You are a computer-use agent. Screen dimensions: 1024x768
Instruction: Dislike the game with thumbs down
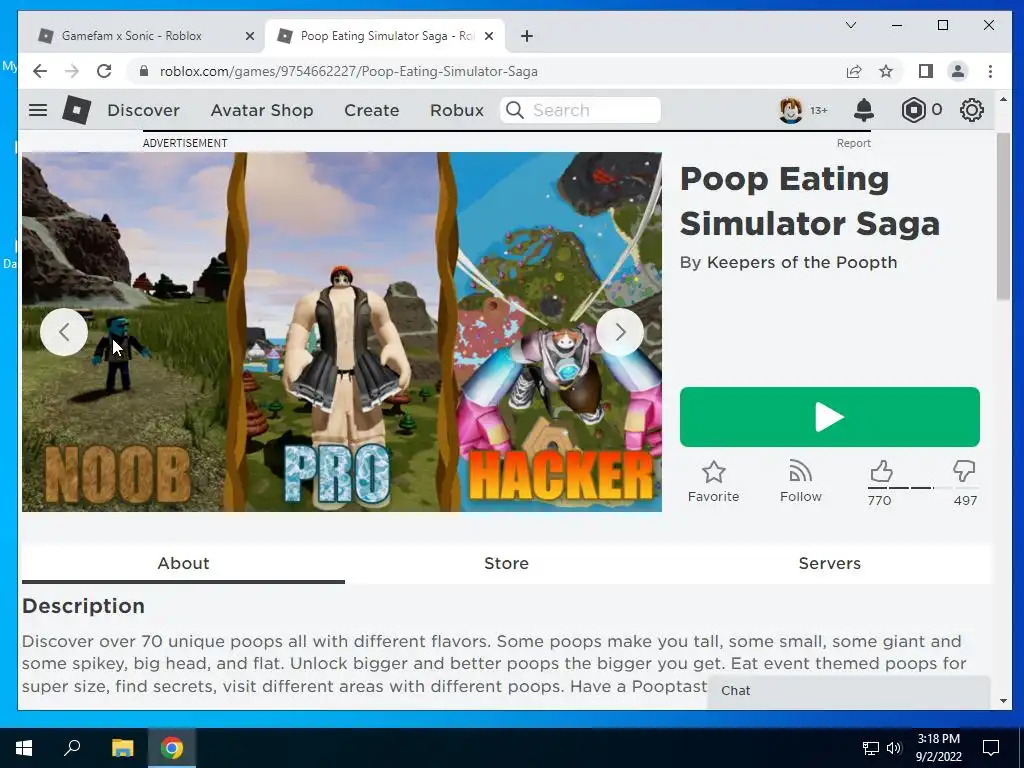click(x=964, y=471)
